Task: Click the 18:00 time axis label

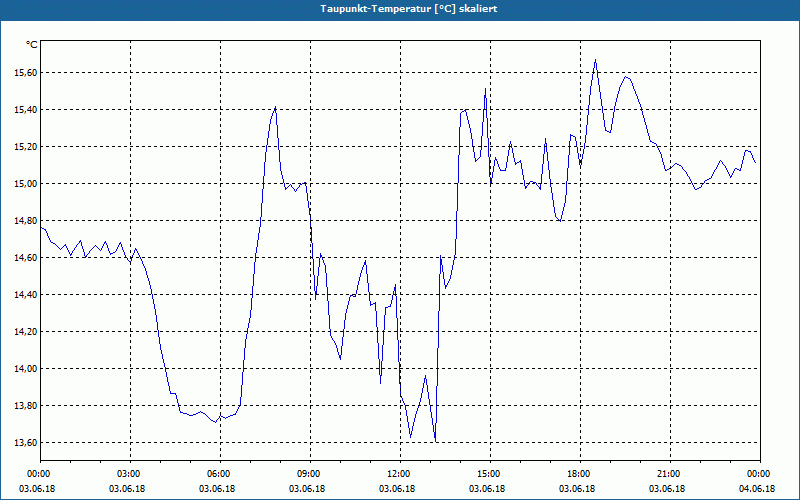Action: coord(581,474)
